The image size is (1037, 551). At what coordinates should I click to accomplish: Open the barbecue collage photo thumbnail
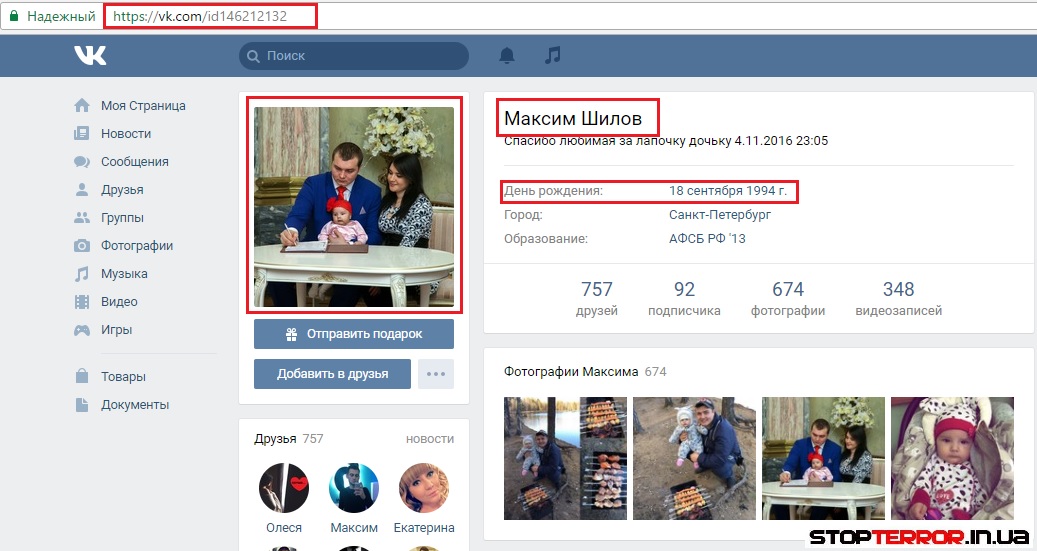[565, 458]
